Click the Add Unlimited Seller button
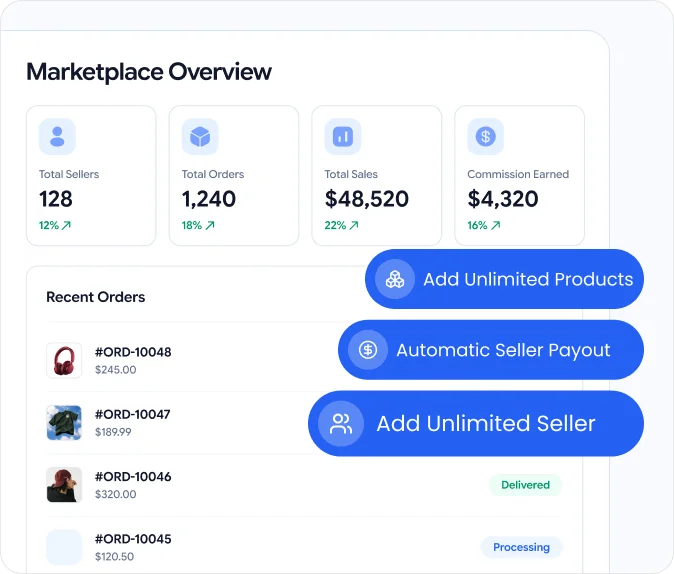This screenshot has height=574, width=674. click(x=476, y=424)
